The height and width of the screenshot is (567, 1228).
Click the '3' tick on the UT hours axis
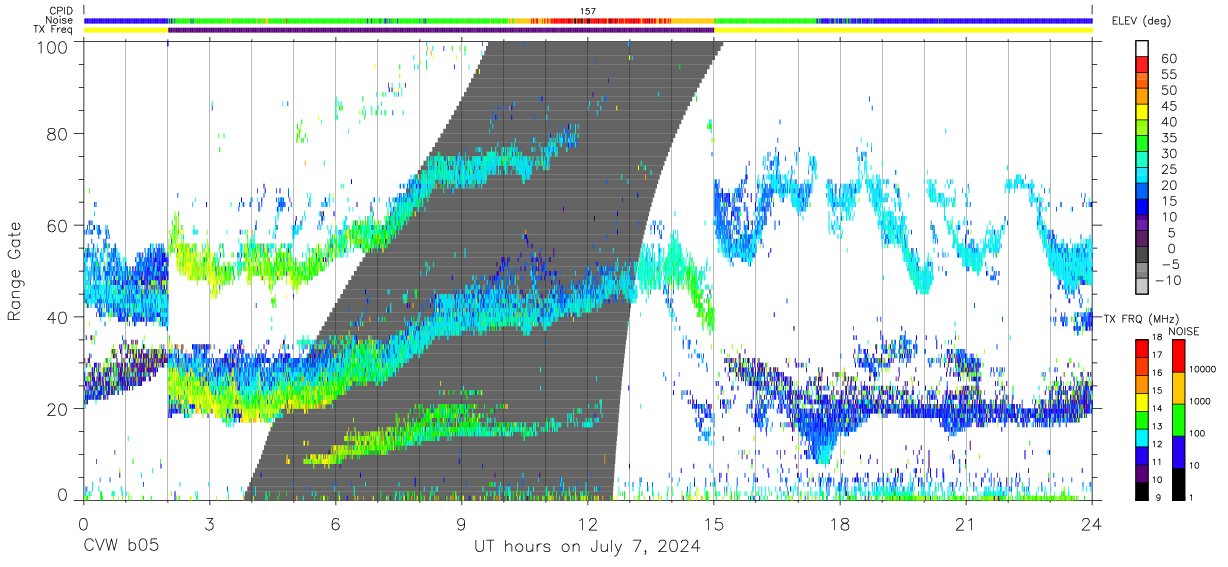pyautogui.click(x=209, y=523)
